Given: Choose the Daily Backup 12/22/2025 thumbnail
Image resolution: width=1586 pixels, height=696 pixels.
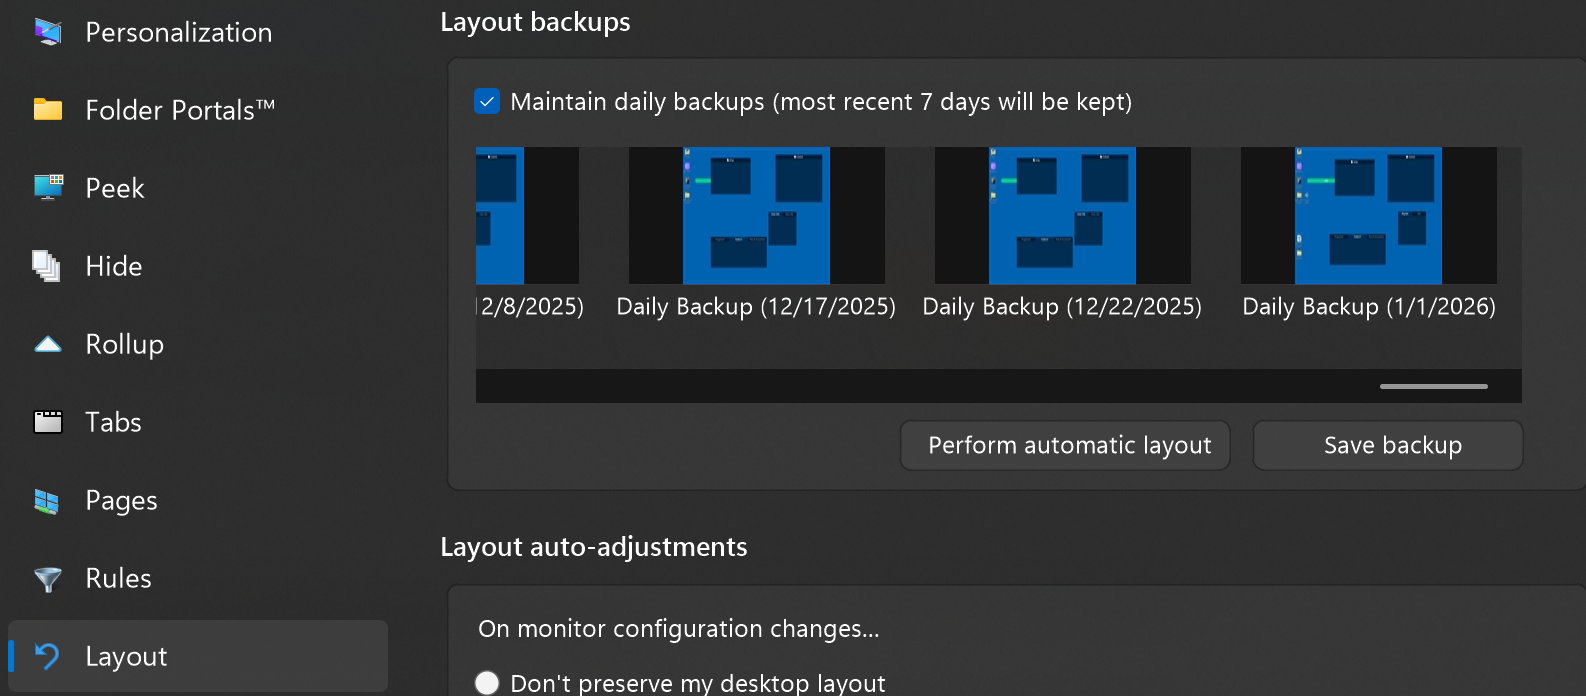Looking at the screenshot, I should point(1062,216).
